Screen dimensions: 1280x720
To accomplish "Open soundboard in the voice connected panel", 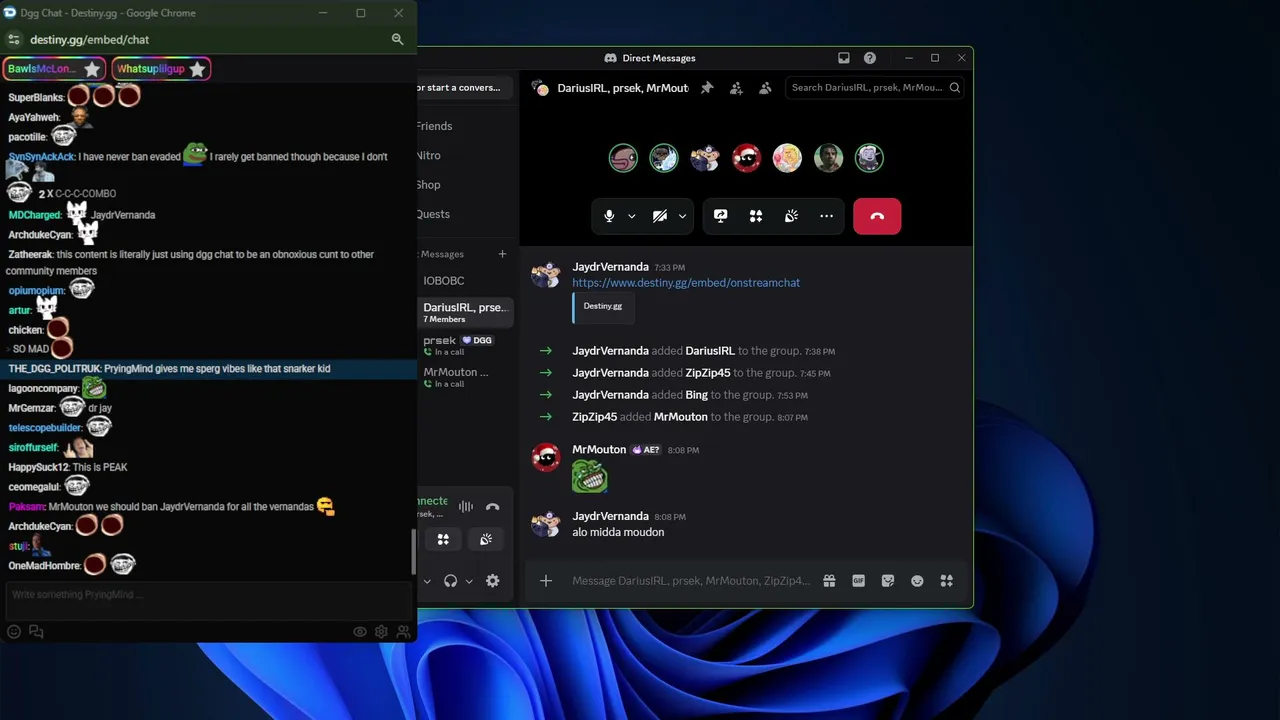I will click(x=486, y=540).
